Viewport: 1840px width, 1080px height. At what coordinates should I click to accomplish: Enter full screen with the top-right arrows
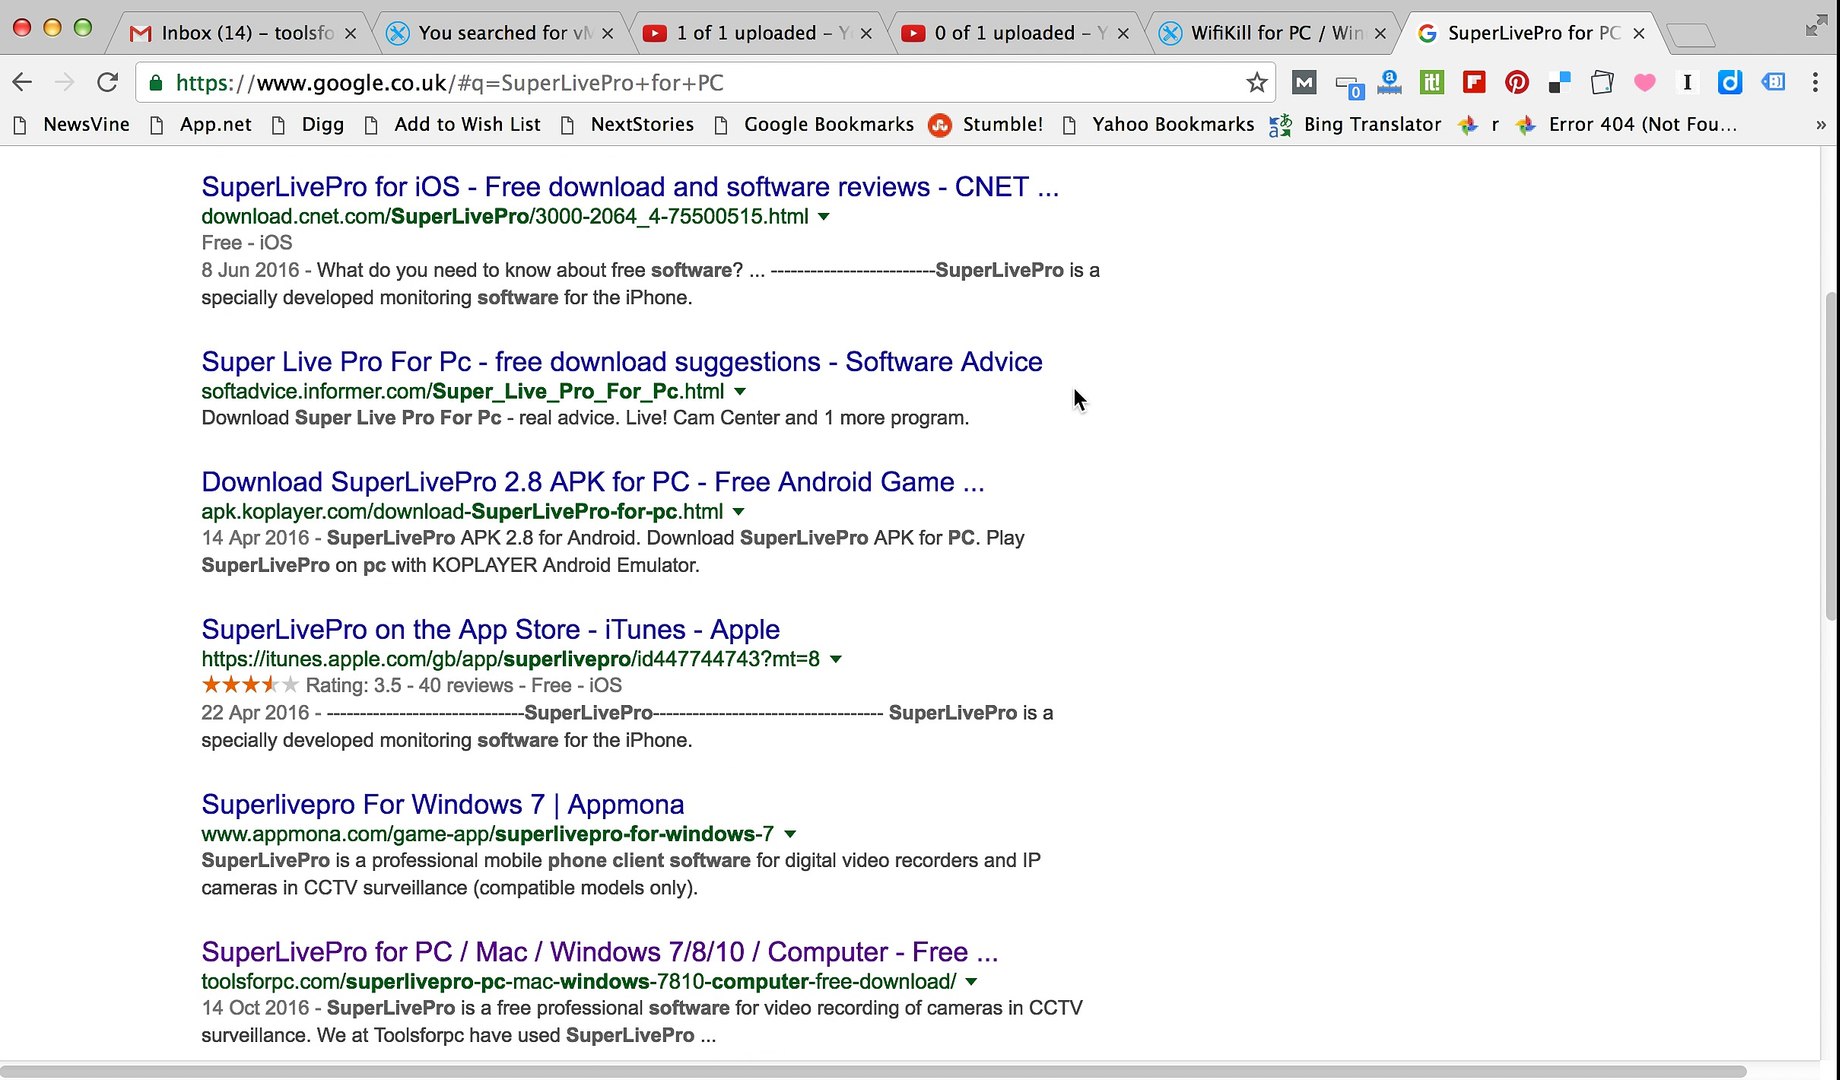1816,27
